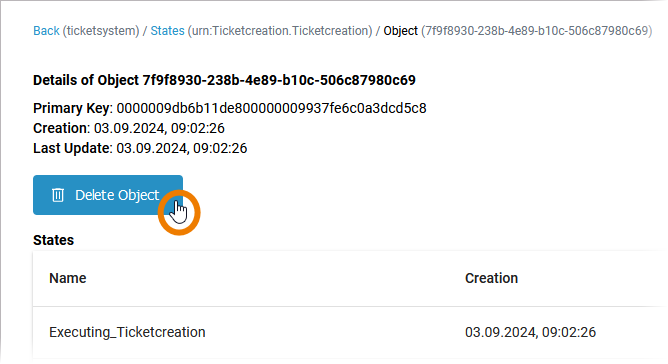Screen dimensions: 668x364
Task: Click the Last Update label
Action: pos(72,148)
